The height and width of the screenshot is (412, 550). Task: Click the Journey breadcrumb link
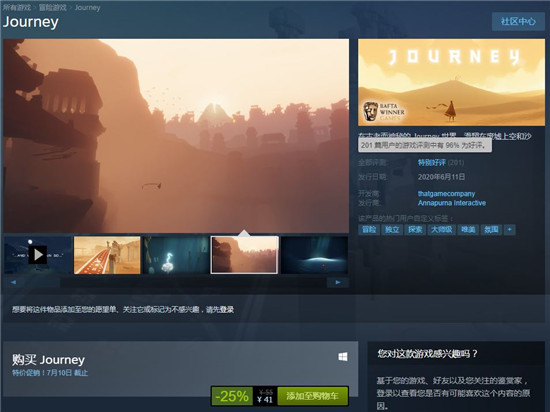[87, 7]
